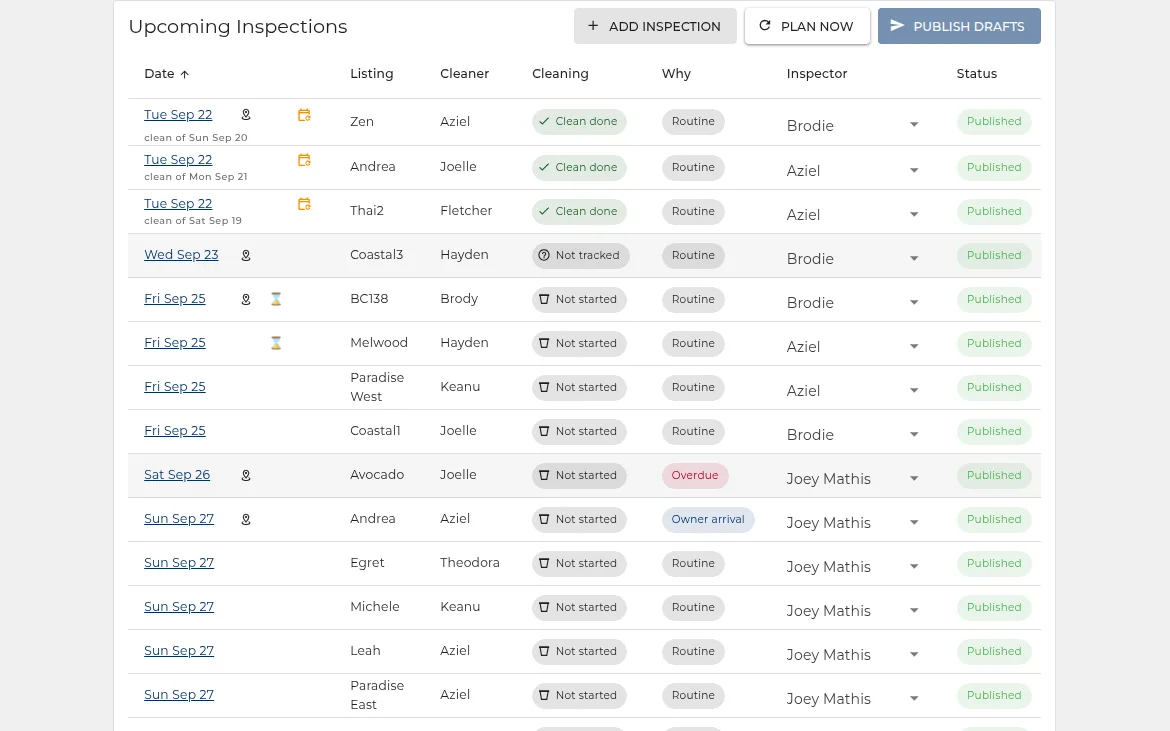Open the Tue Sep 22 link for Thai2
The width and height of the screenshot is (1170, 731).
point(178,204)
